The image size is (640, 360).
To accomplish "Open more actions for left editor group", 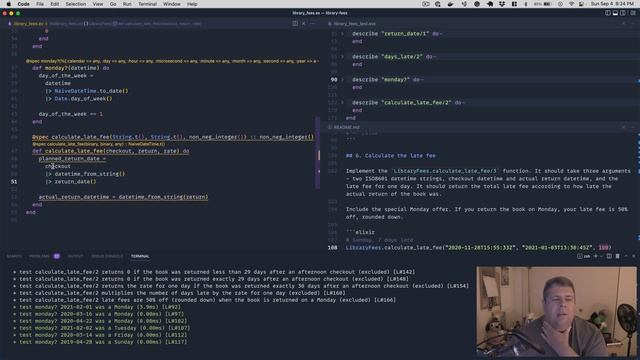I will click(x=313, y=24).
